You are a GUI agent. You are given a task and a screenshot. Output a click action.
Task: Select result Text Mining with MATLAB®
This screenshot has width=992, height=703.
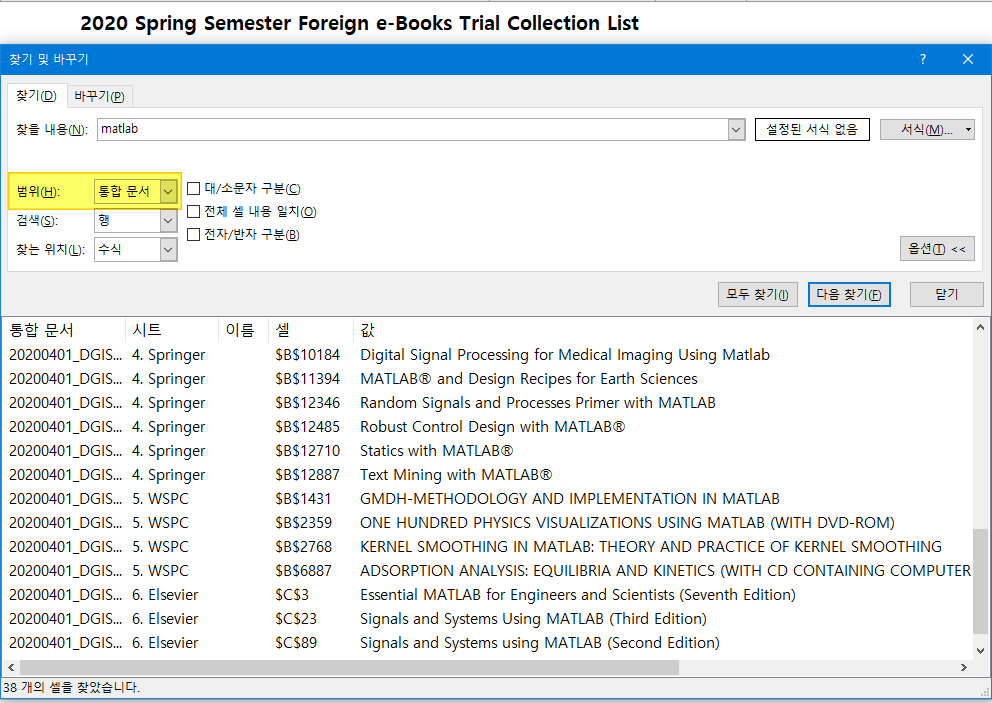487,475
